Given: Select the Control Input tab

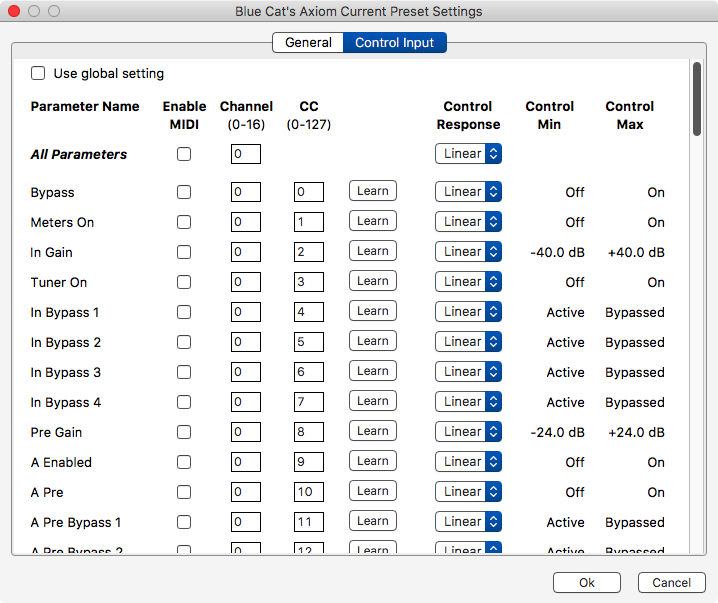Looking at the screenshot, I should (394, 43).
